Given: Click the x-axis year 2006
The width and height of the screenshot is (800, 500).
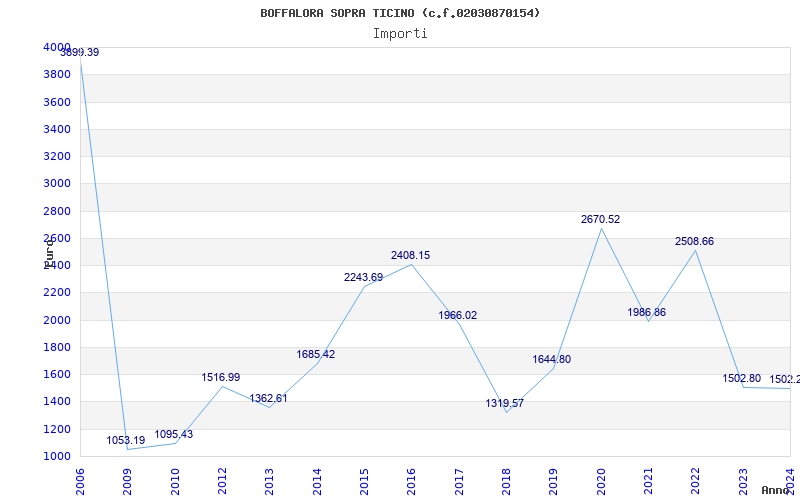Looking at the screenshot, I should coord(80,482).
